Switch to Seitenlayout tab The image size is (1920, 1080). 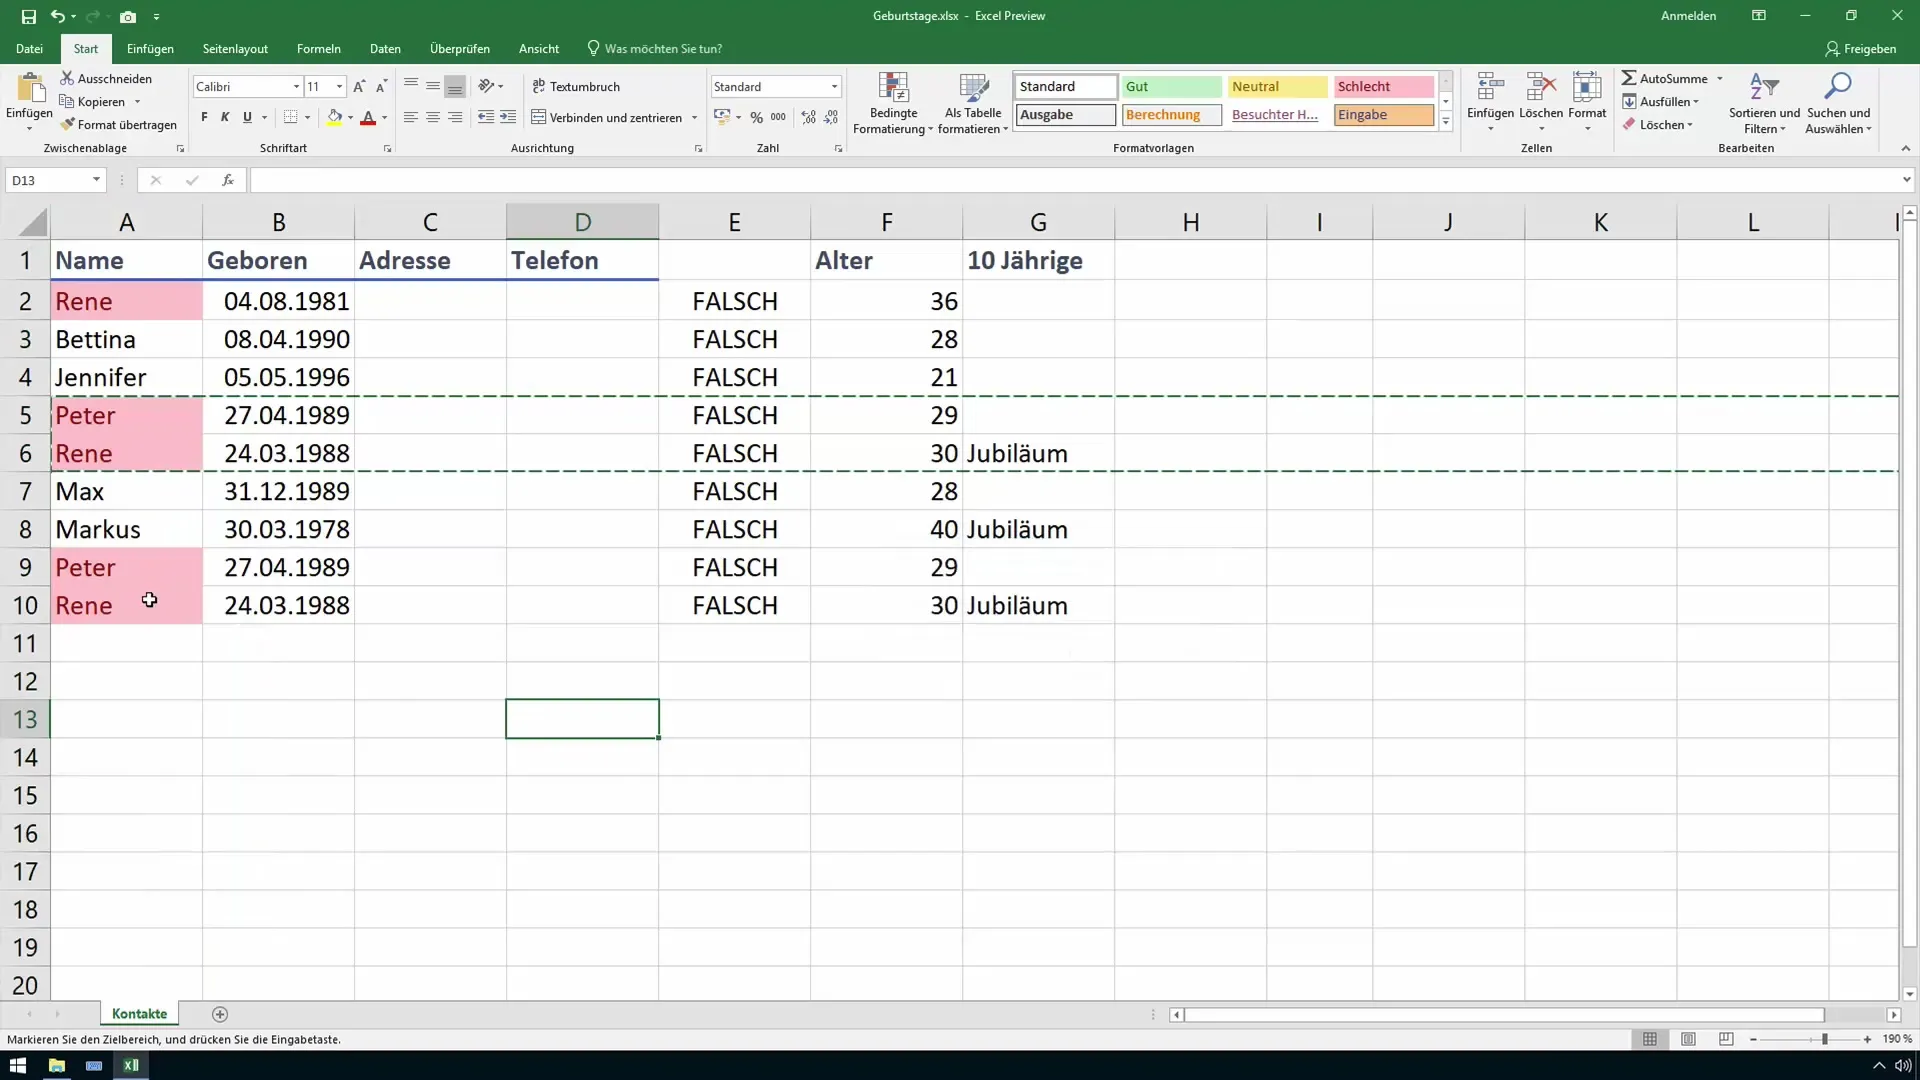point(235,48)
